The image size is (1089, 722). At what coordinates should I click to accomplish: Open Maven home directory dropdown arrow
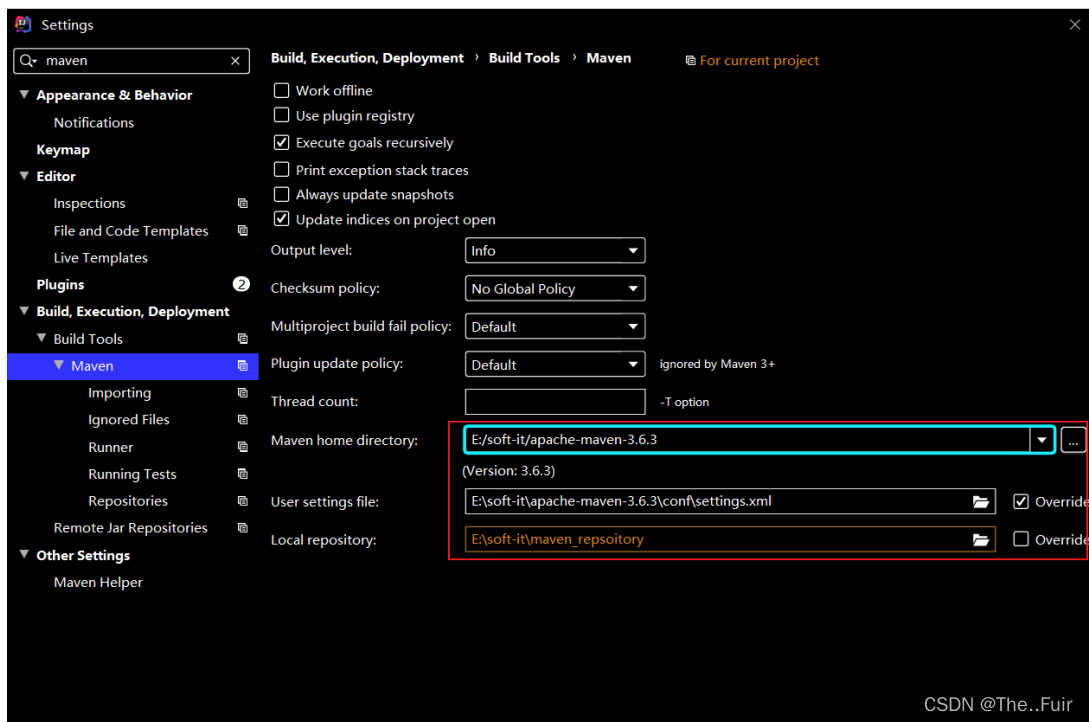(1042, 440)
